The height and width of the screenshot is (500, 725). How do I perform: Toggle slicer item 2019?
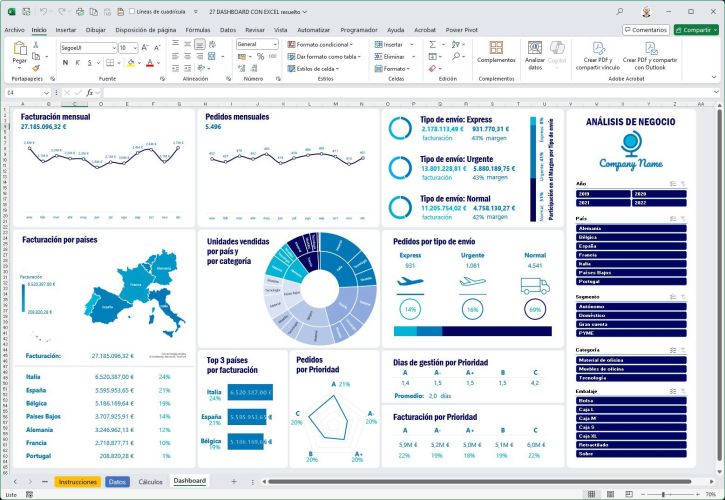pos(603,194)
